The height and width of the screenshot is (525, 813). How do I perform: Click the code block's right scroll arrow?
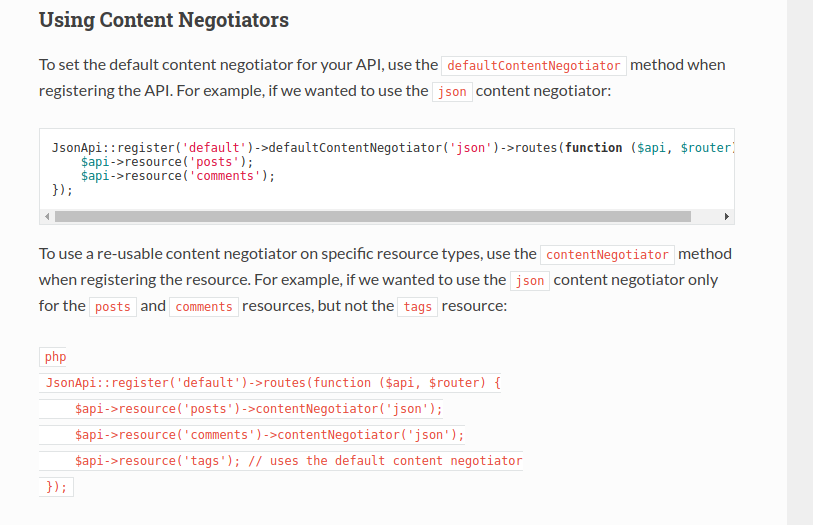tap(726, 217)
